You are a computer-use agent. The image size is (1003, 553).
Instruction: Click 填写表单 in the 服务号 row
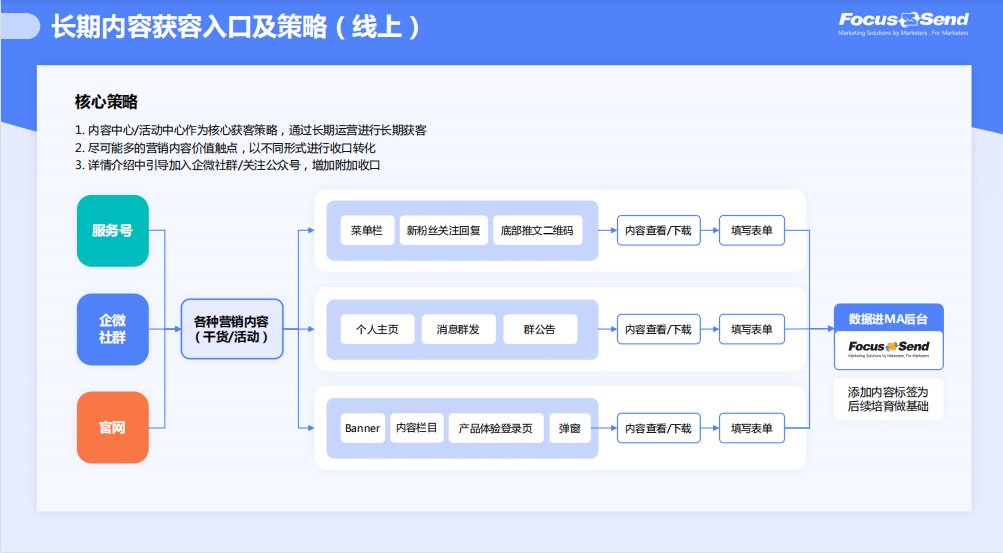click(x=751, y=231)
